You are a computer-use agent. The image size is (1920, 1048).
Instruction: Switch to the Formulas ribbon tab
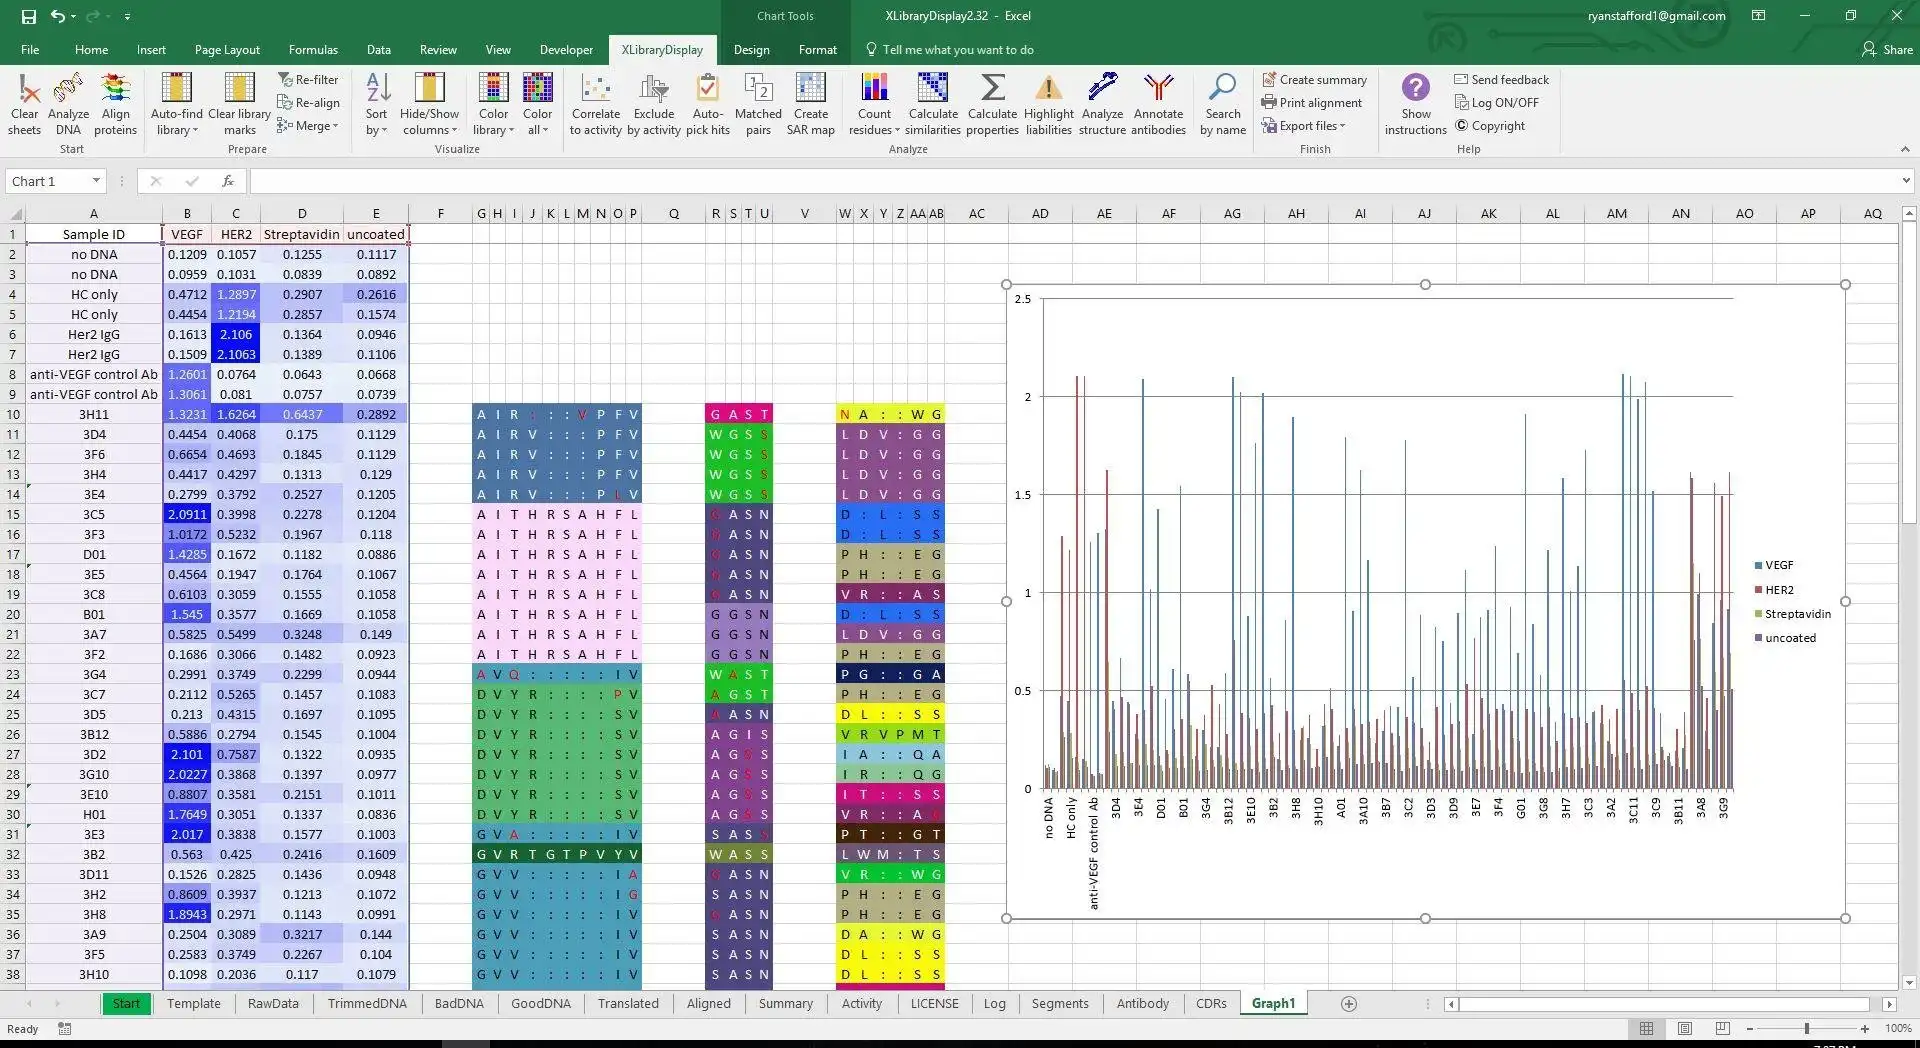click(x=313, y=49)
